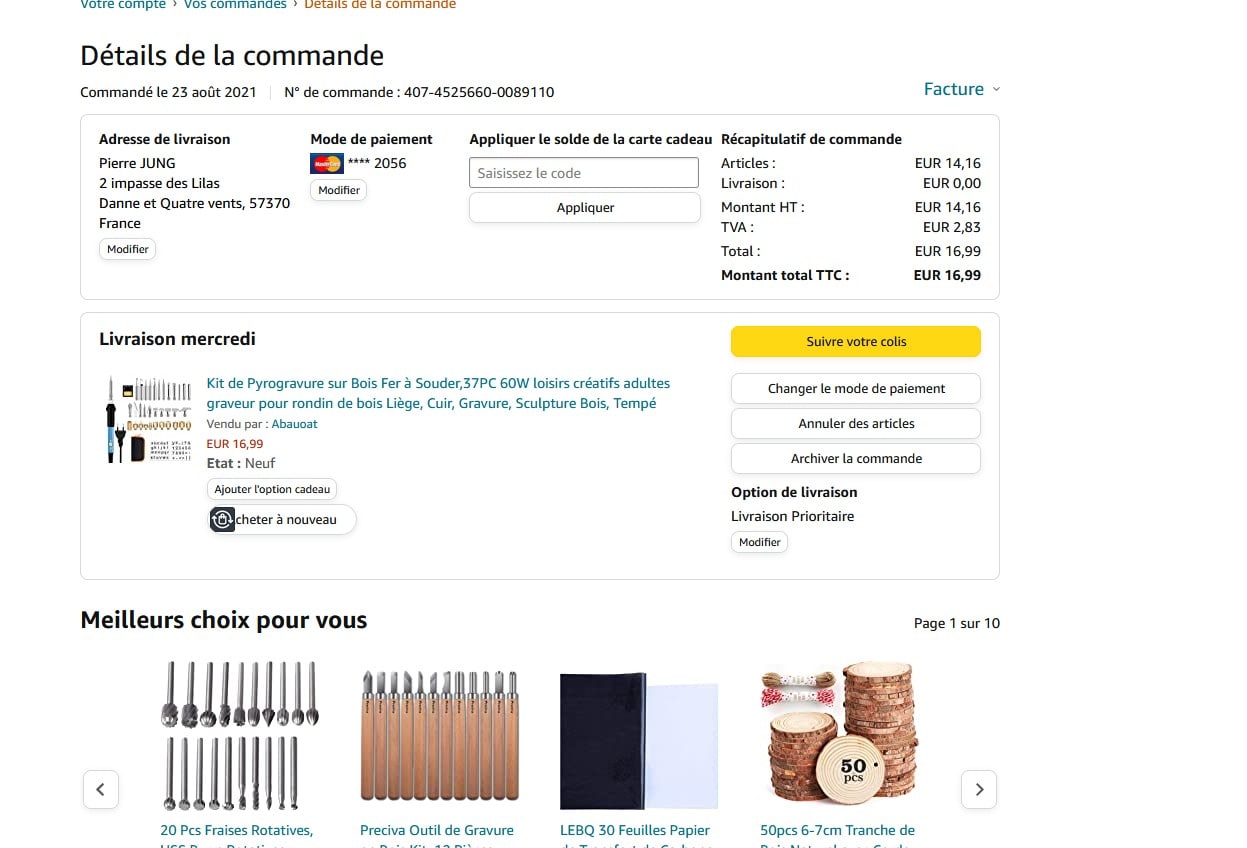Click Ajouter l'option cadeau button
The width and height of the screenshot is (1247, 848).
(x=272, y=490)
